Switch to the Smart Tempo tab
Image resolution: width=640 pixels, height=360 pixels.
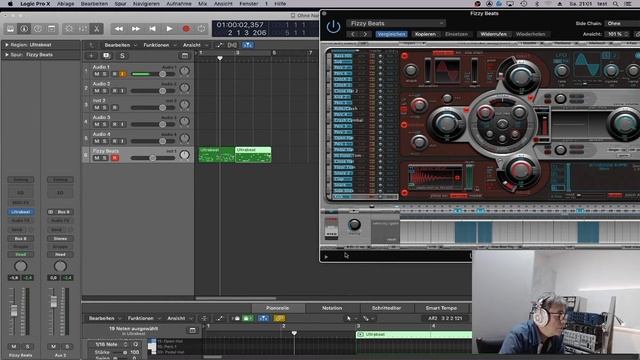tap(441, 308)
